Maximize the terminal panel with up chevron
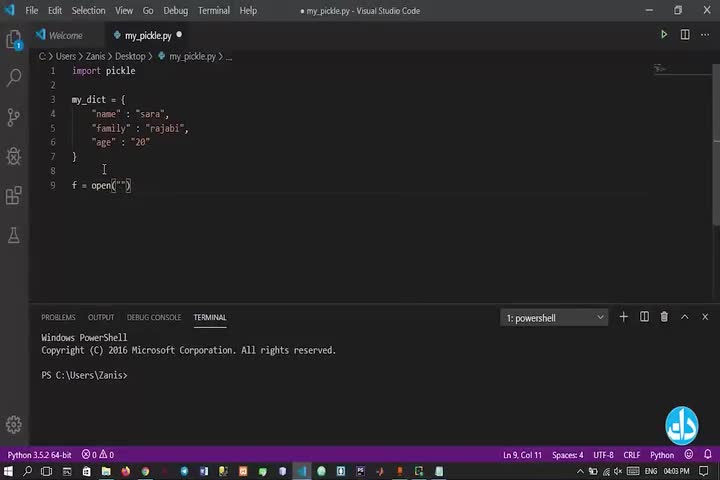Screen dimensions: 720x480 685,317
